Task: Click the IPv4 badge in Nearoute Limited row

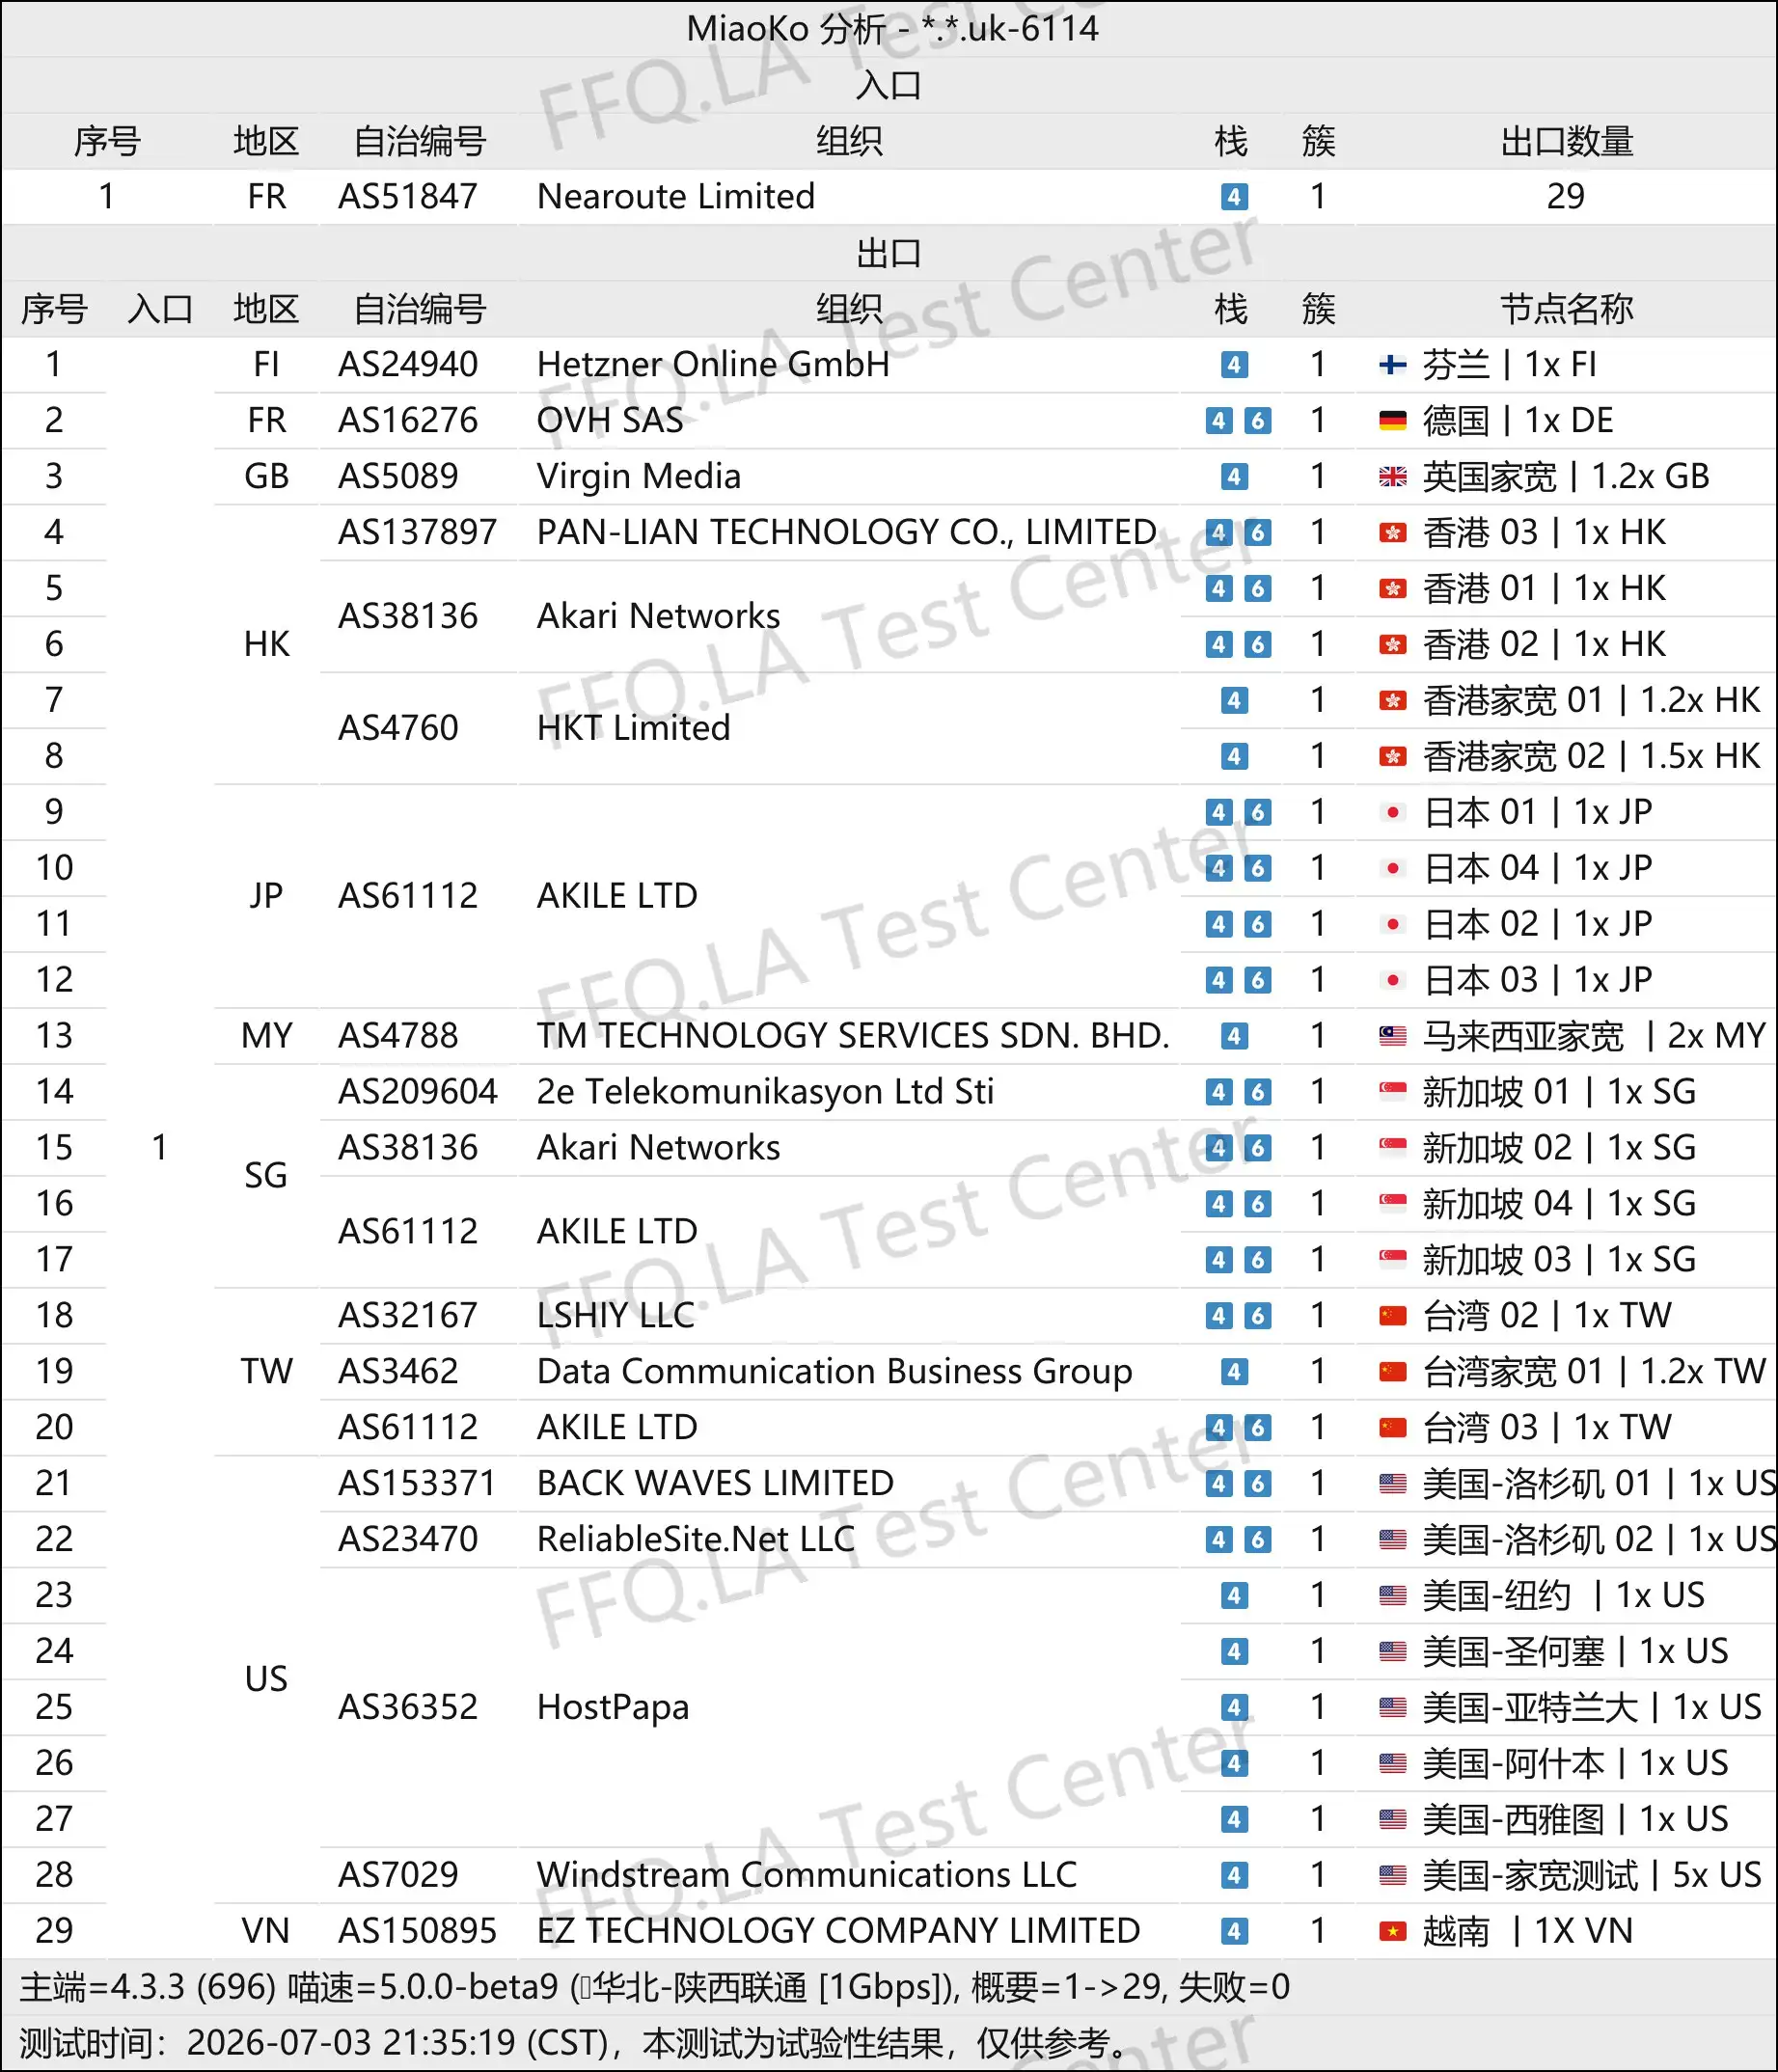Action: tap(1234, 197)
